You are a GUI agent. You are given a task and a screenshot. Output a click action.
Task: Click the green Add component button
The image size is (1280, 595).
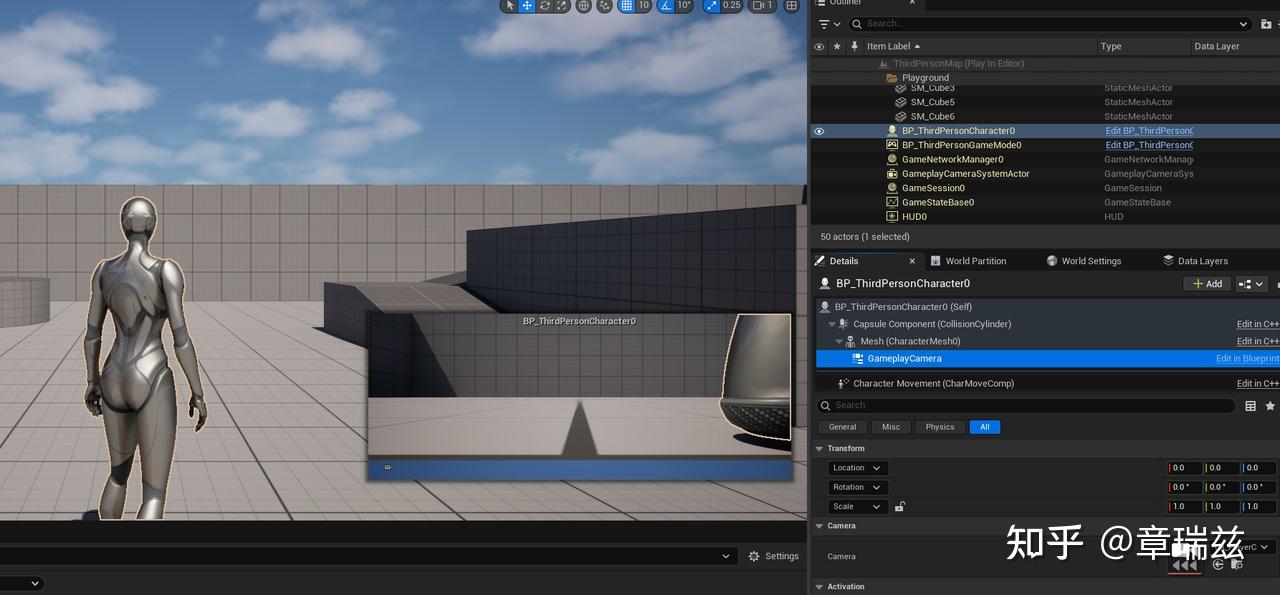click(1206, 283)
